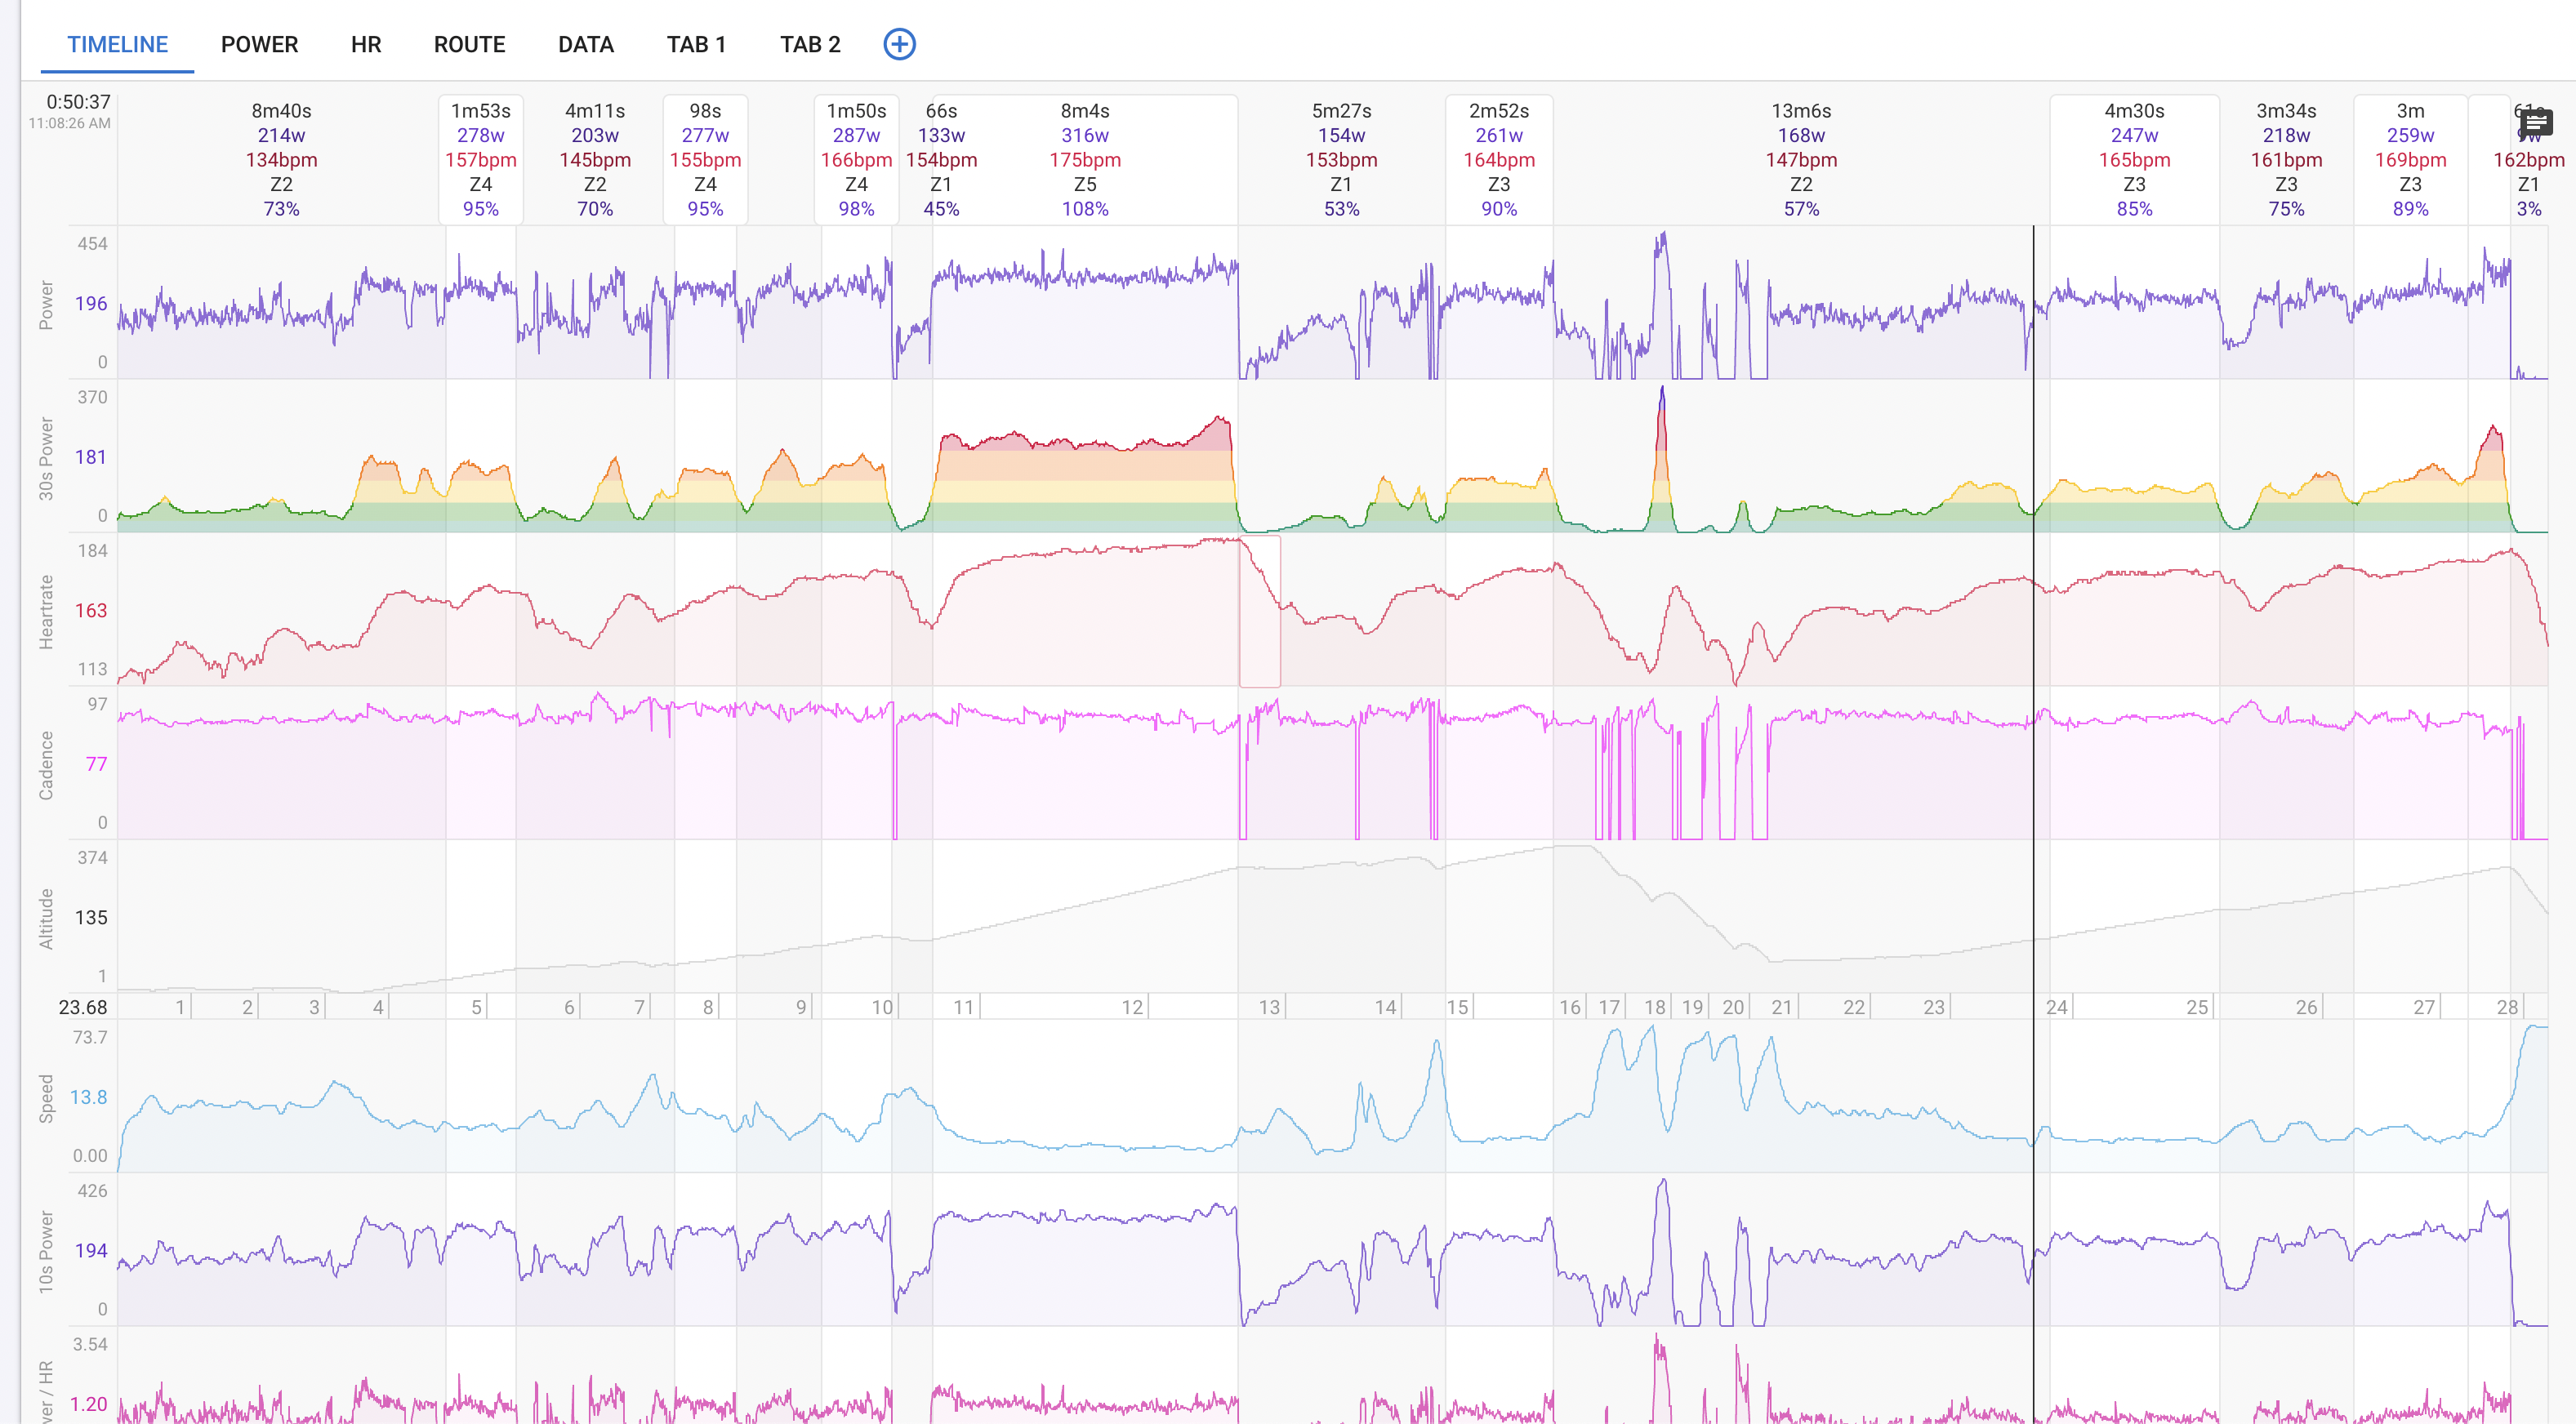Viewport: 2576px width, 1424px height.
Task: Add a new tab with plus icon
Action: tap(899, 44)
